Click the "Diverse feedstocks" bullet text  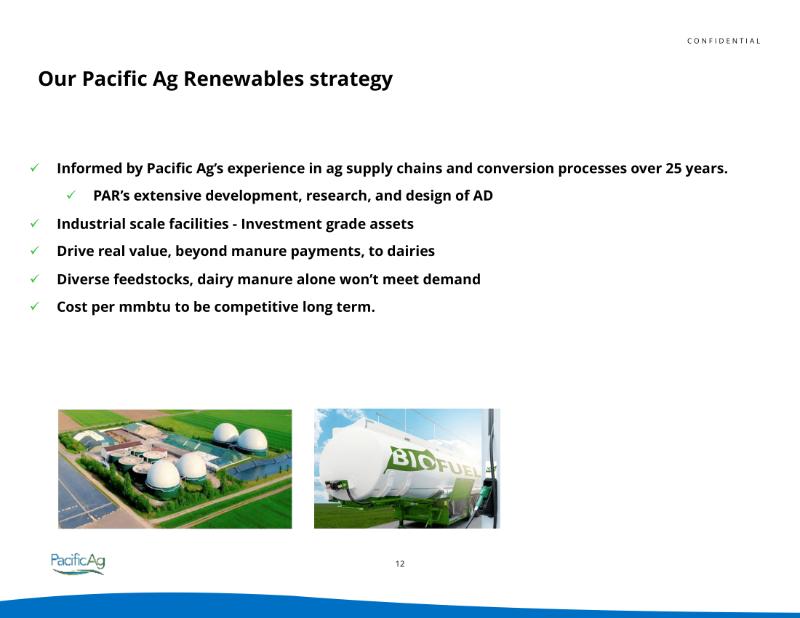[x=268, y=279]
